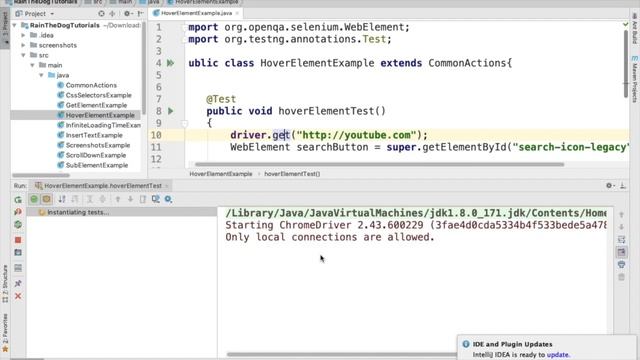Image resolution: width=640 pixels, height=360 pixels.
Task: Stop the running test with red square
Action: (18, 240)
